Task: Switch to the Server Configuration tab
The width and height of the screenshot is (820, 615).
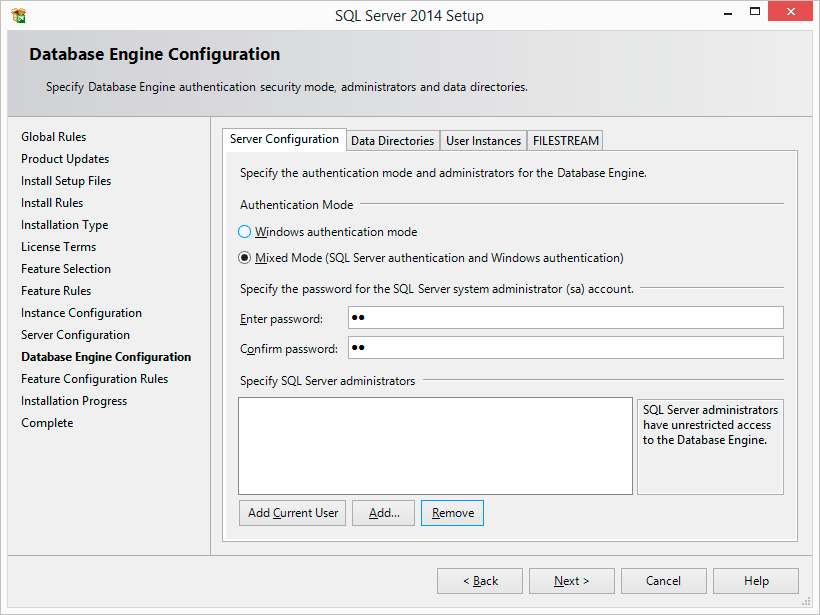Action: (x=284, y=139)
